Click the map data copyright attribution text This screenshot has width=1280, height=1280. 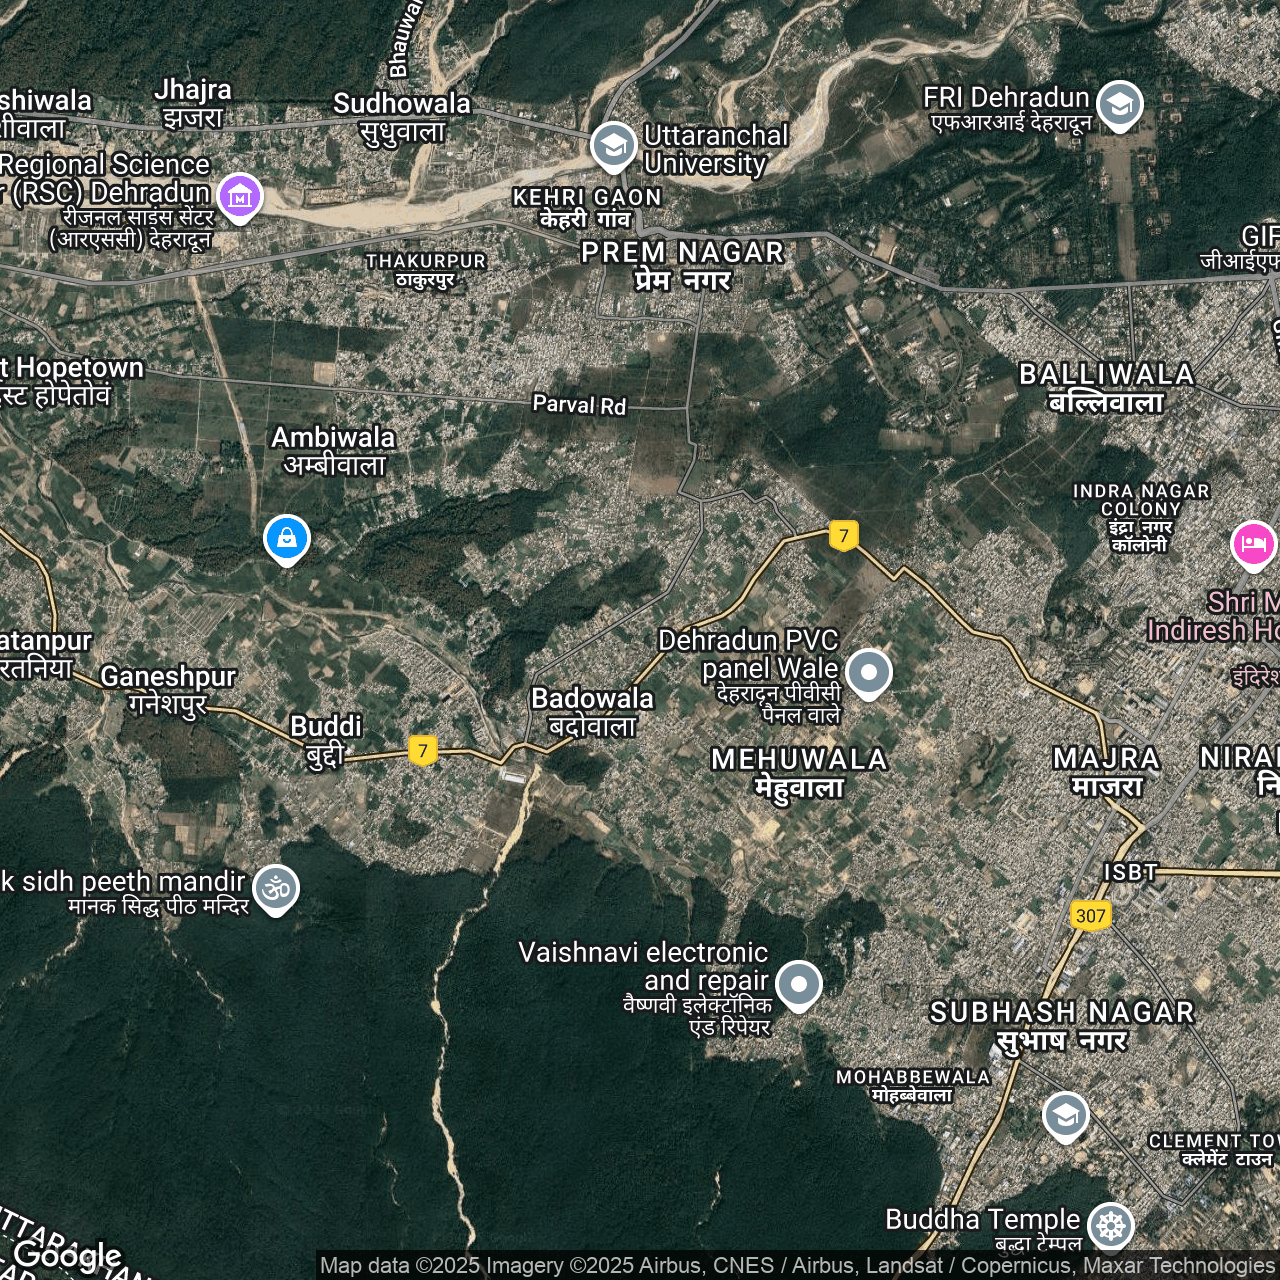coord(796,1266)
